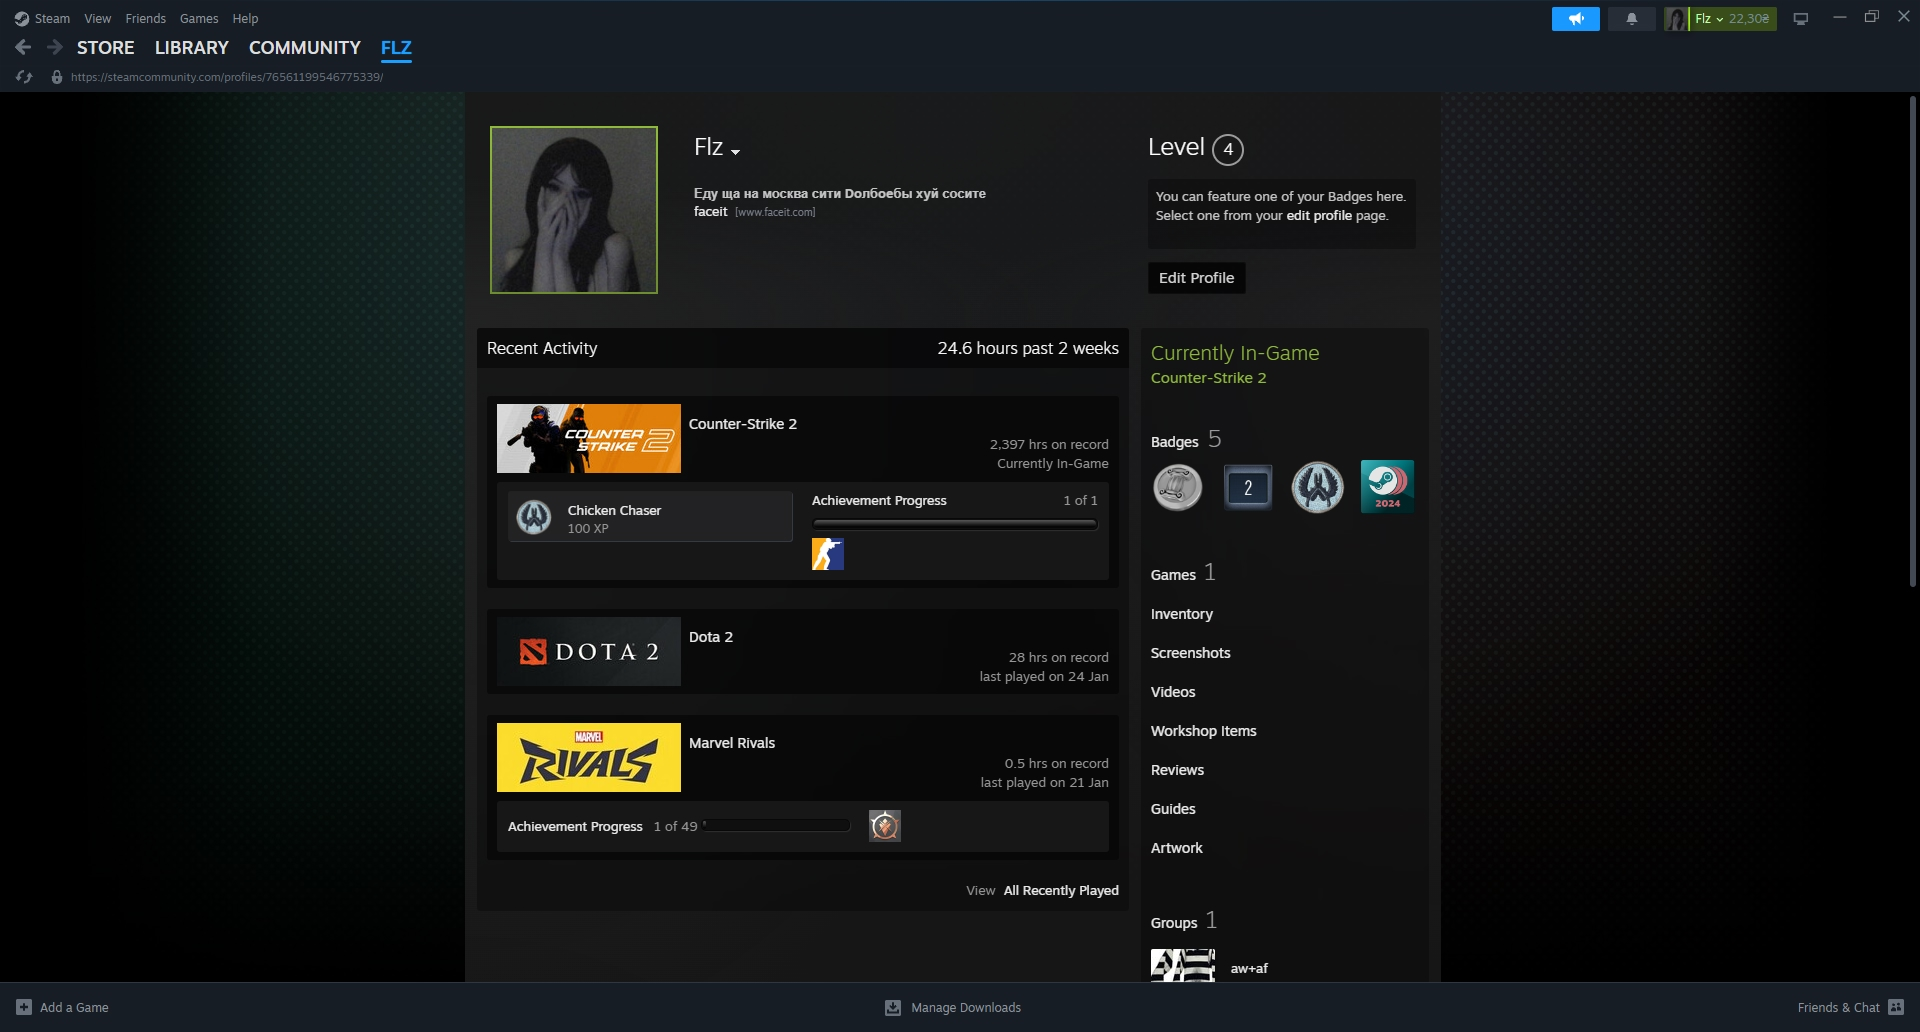1920x1032 pixels.
Task: Open the Steam Replay 2024 badge
Action: (x=1387, y=487)
